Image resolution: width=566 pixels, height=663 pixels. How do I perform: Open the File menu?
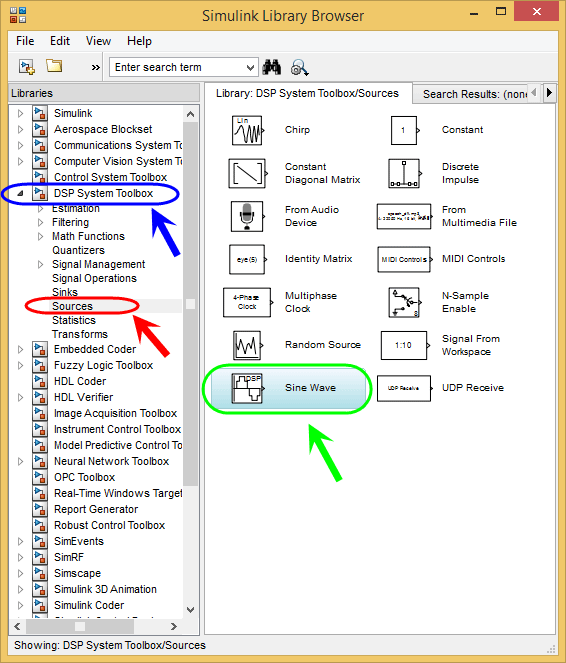click(x=25, y=41)
